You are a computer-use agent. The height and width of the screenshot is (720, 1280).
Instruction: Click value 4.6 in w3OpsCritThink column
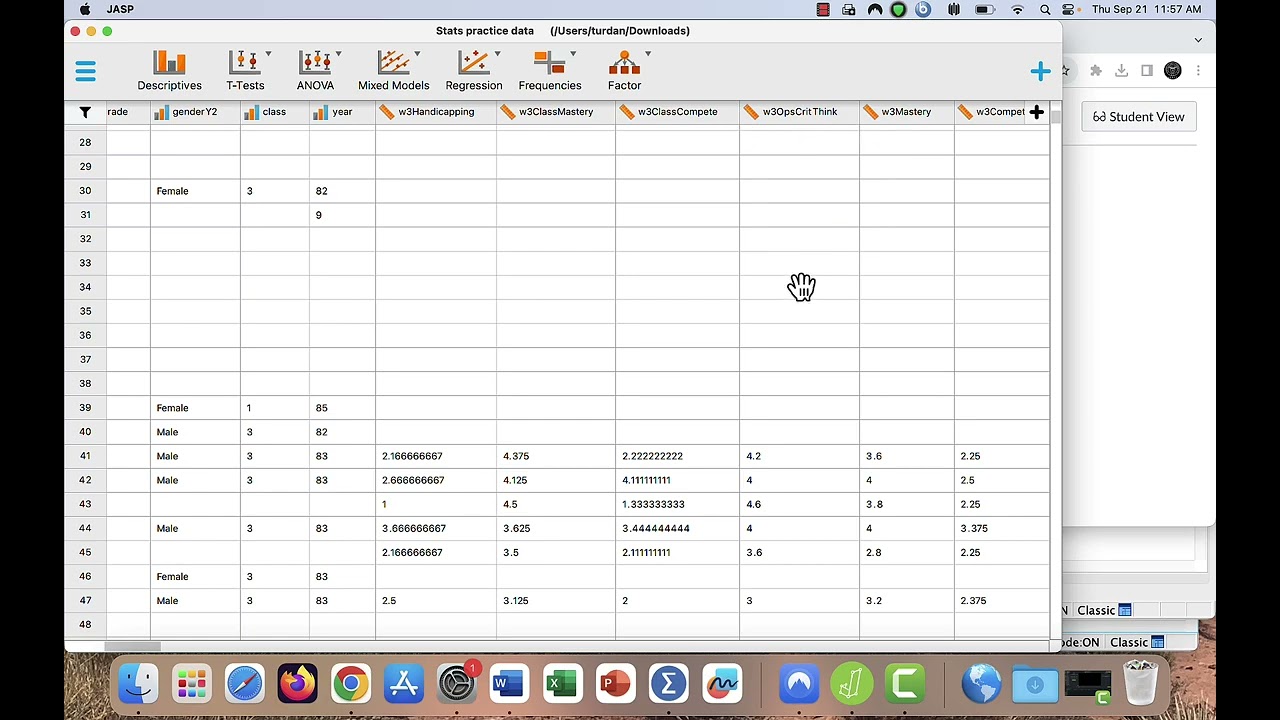[x=754, y=504]
